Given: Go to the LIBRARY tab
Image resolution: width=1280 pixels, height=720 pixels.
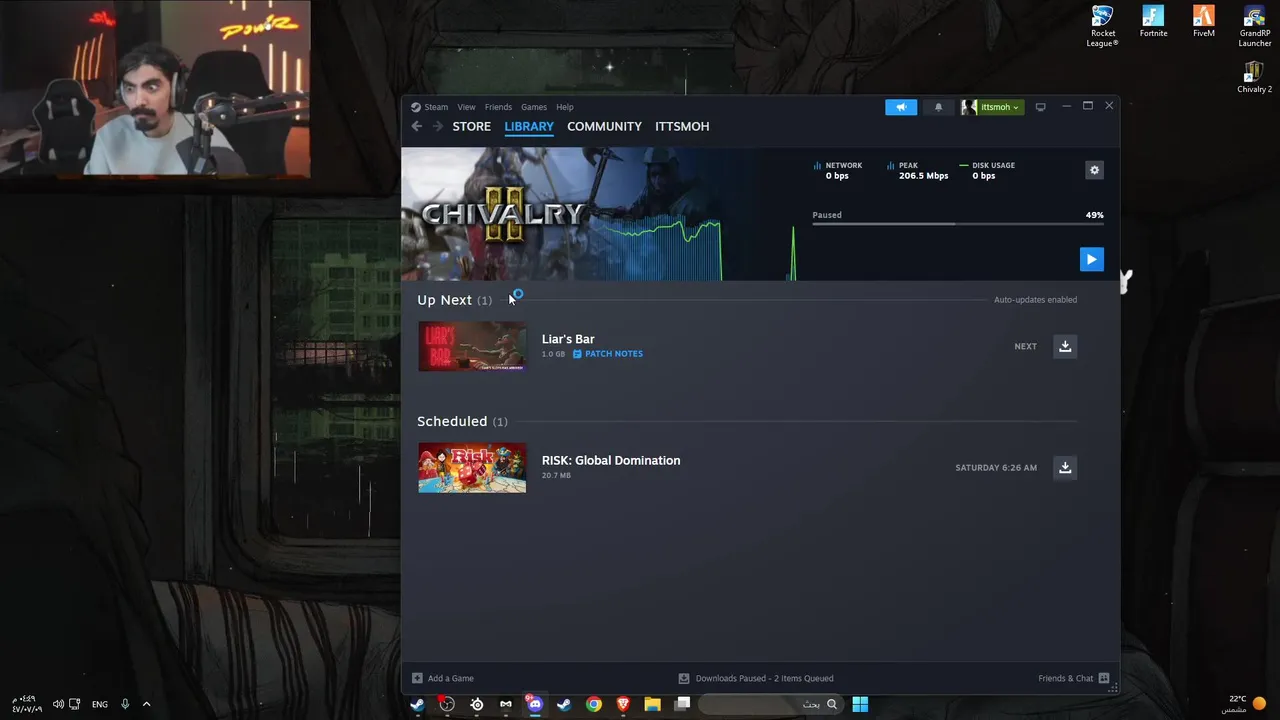Looking at the screenshot, I should pos(529,126).
